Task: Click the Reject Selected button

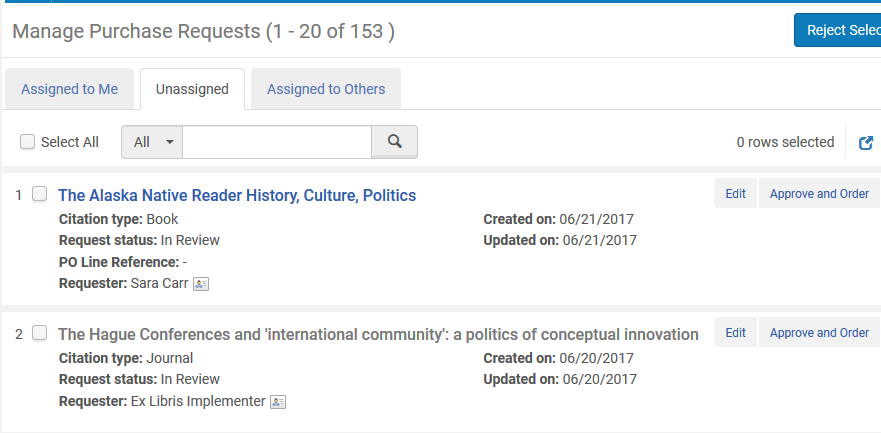Action: [838, 30]
